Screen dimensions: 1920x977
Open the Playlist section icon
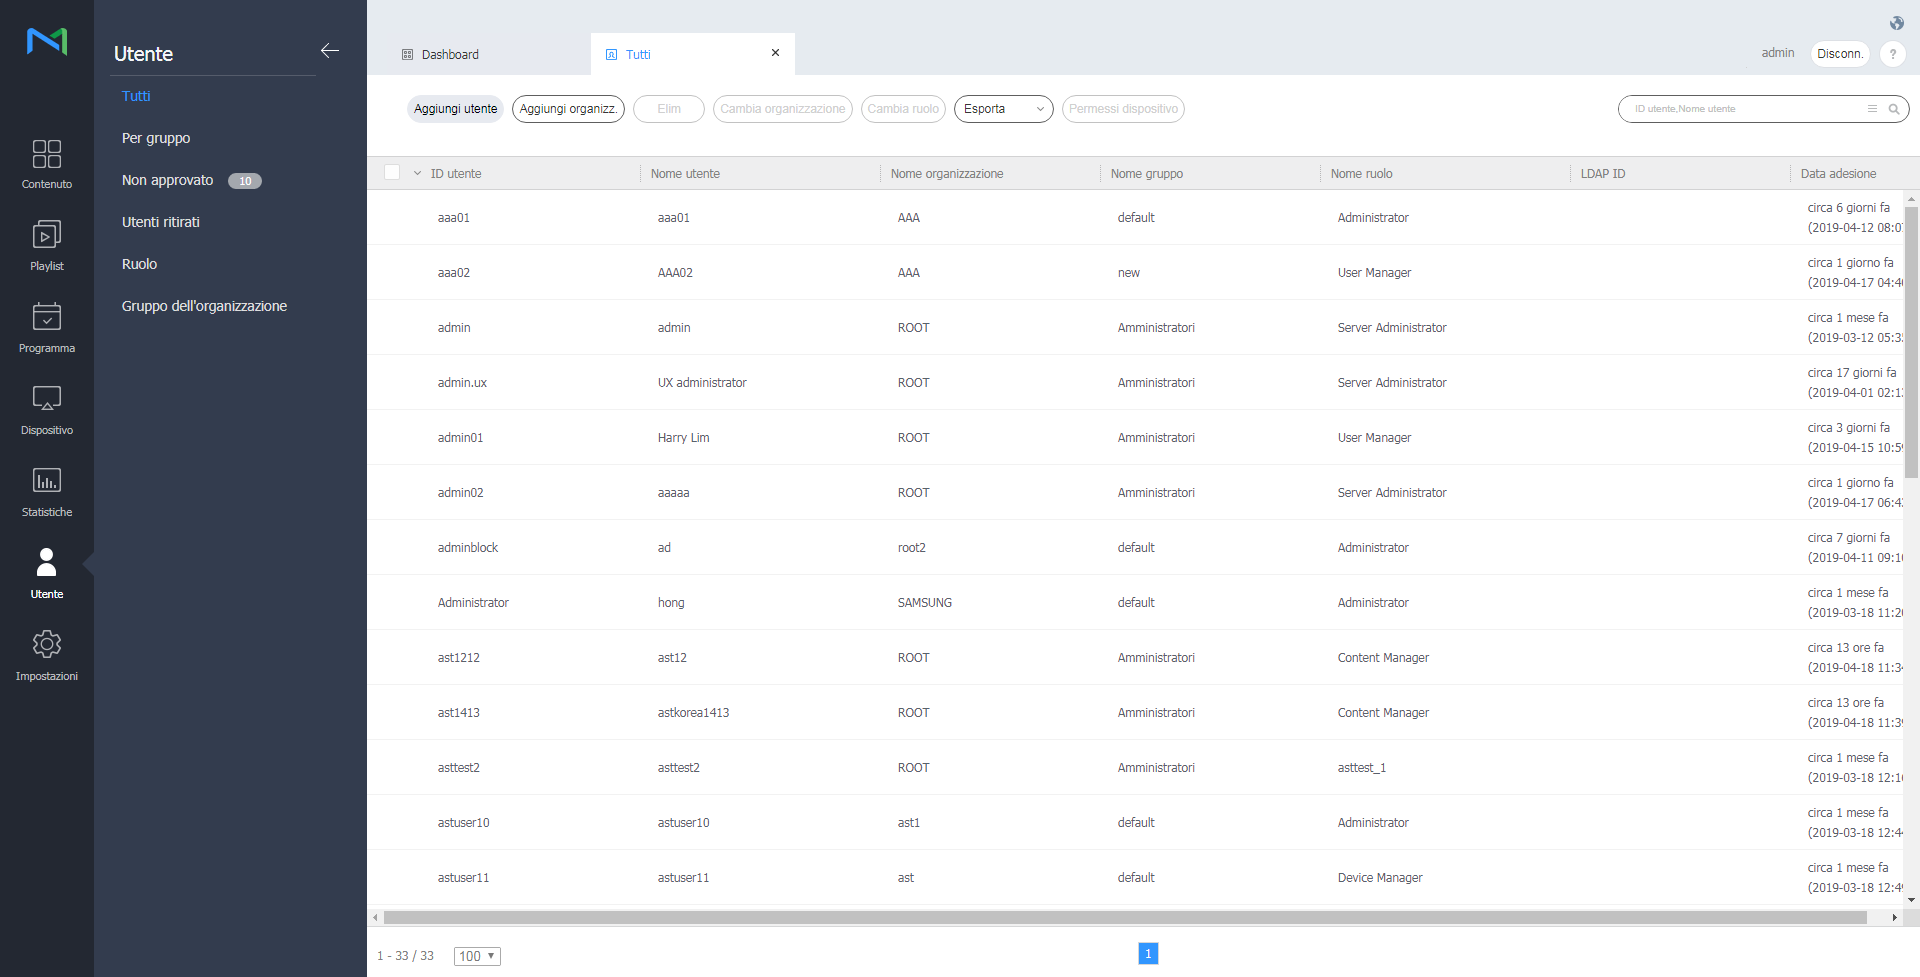pos(46,236)
